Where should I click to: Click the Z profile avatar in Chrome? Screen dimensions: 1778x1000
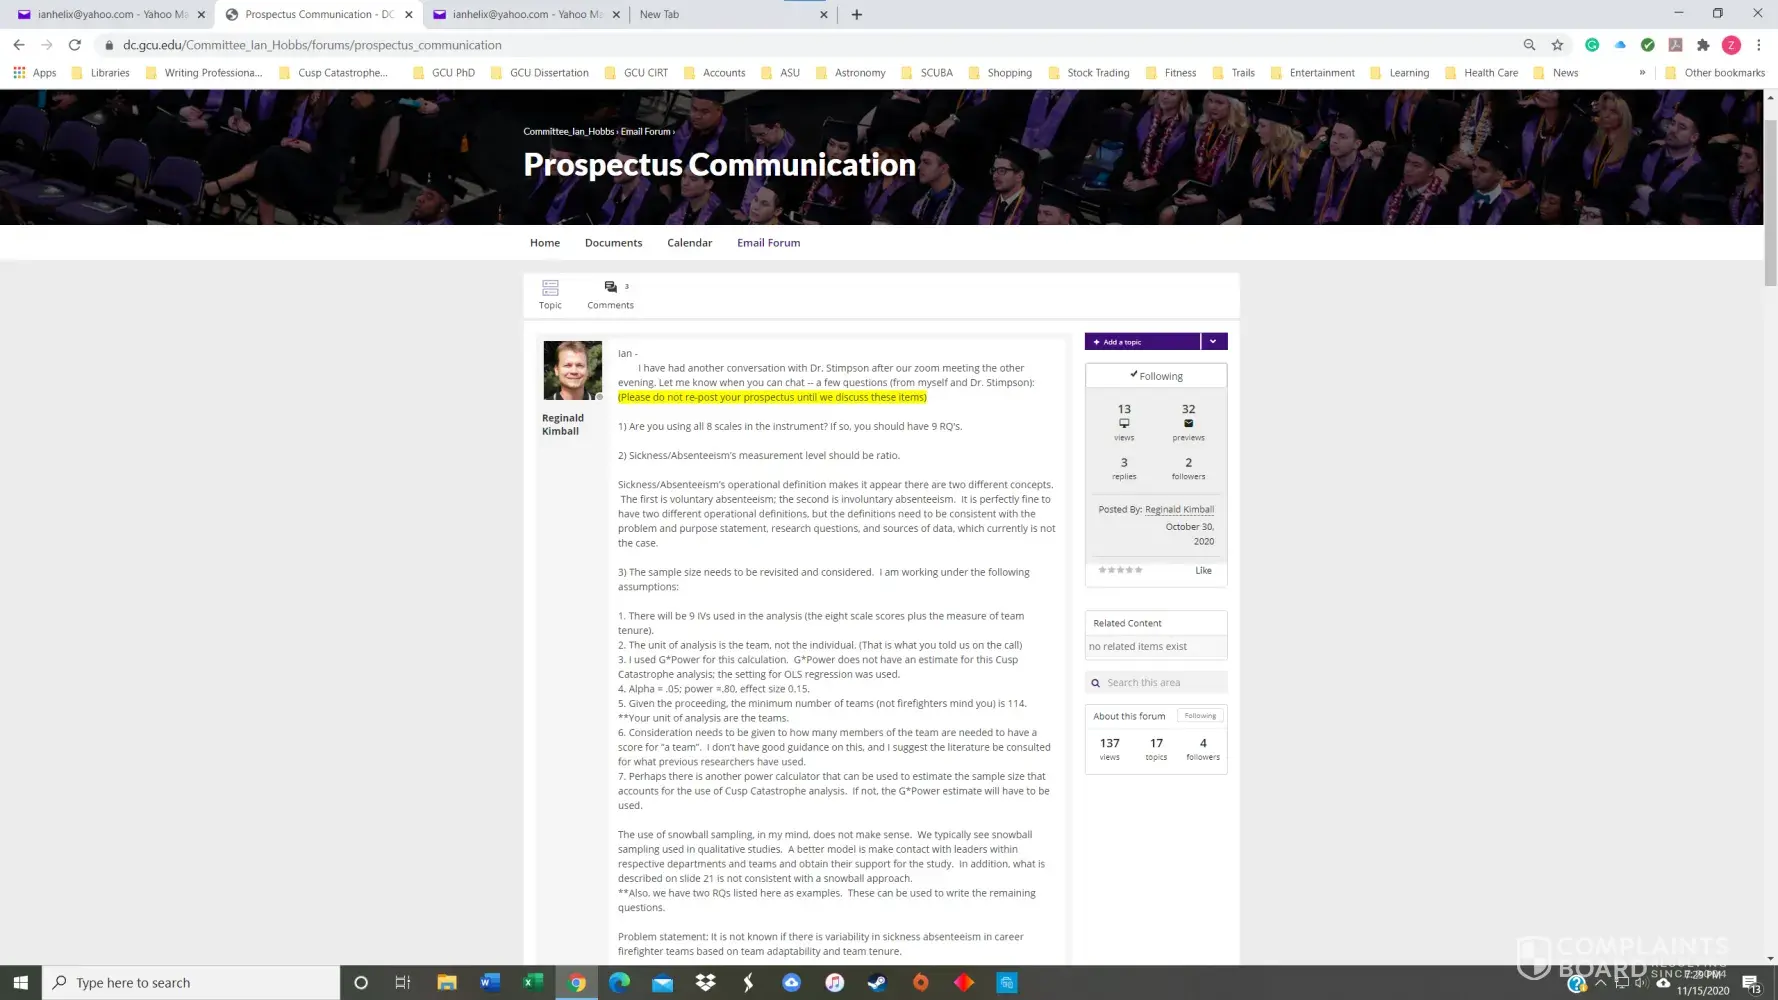[x=1731, y=45]
